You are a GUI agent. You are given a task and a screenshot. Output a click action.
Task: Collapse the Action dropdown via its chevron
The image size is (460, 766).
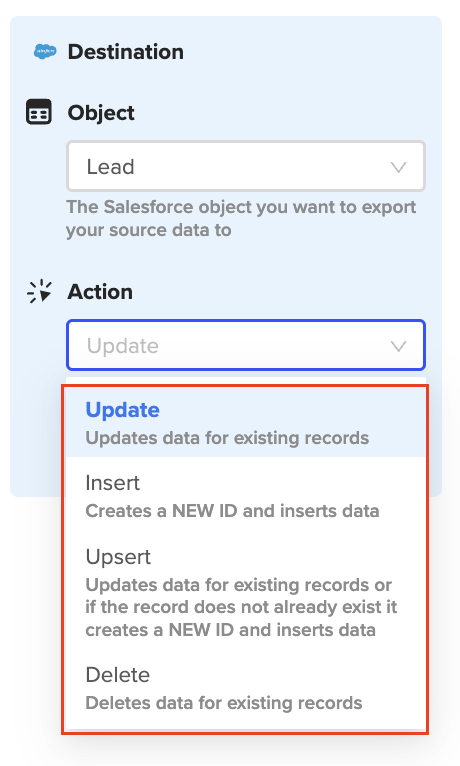pos(398,346)
